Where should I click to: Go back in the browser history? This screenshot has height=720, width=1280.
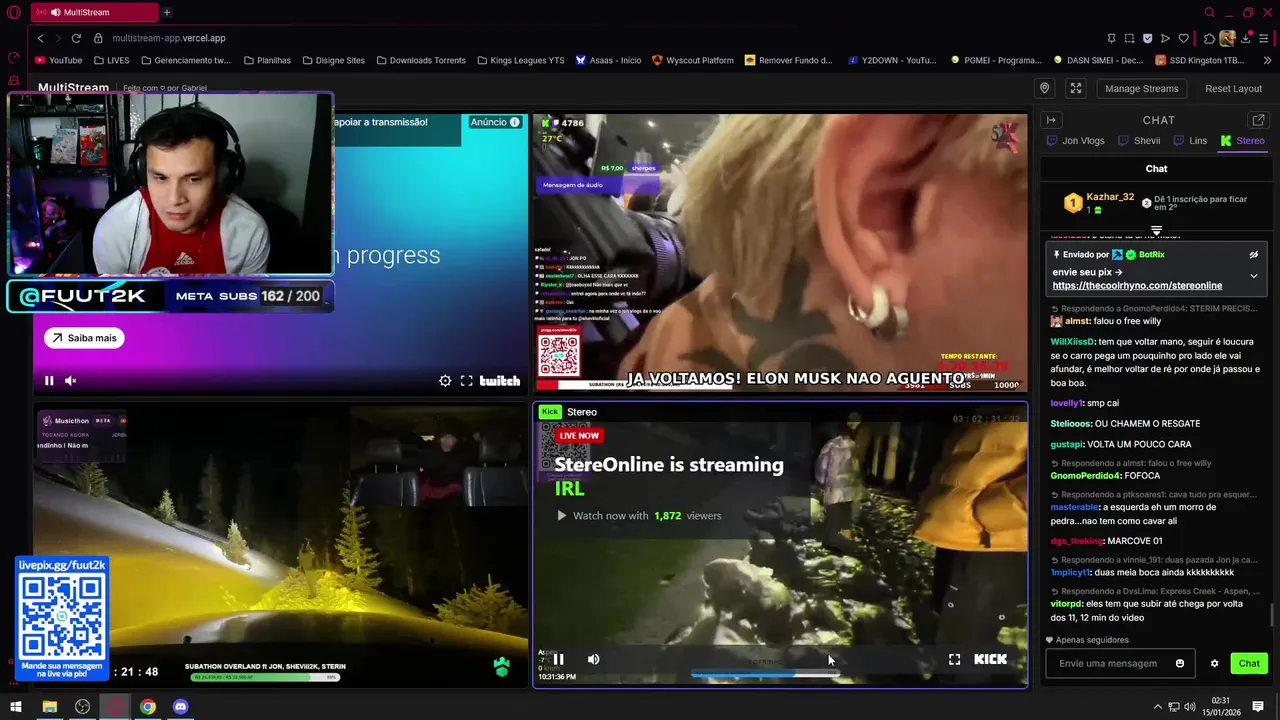(40, 38)
